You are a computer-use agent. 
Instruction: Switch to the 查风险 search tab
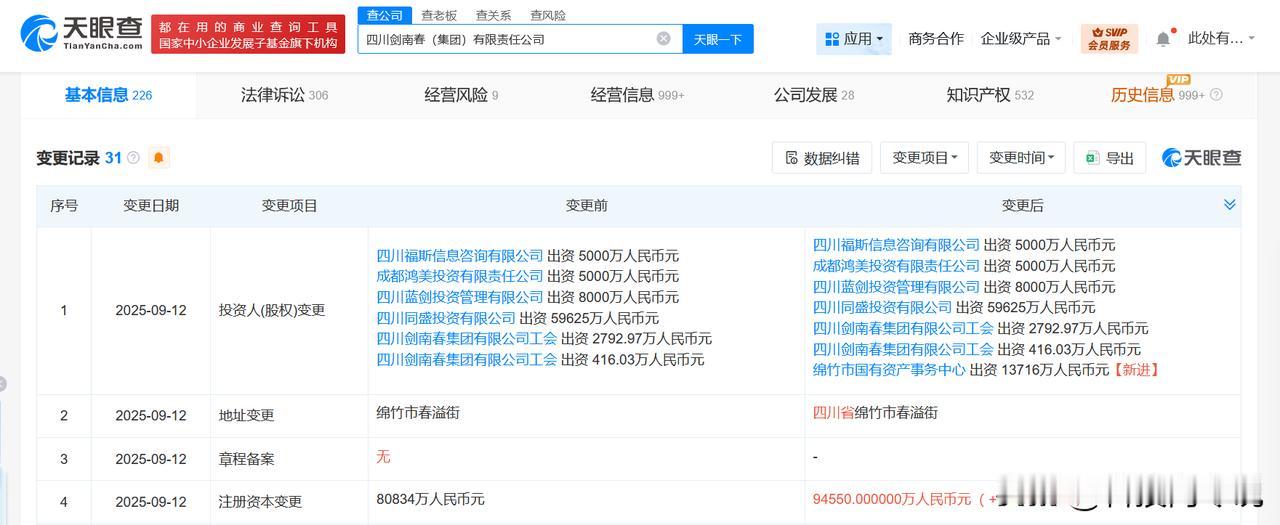548,15
